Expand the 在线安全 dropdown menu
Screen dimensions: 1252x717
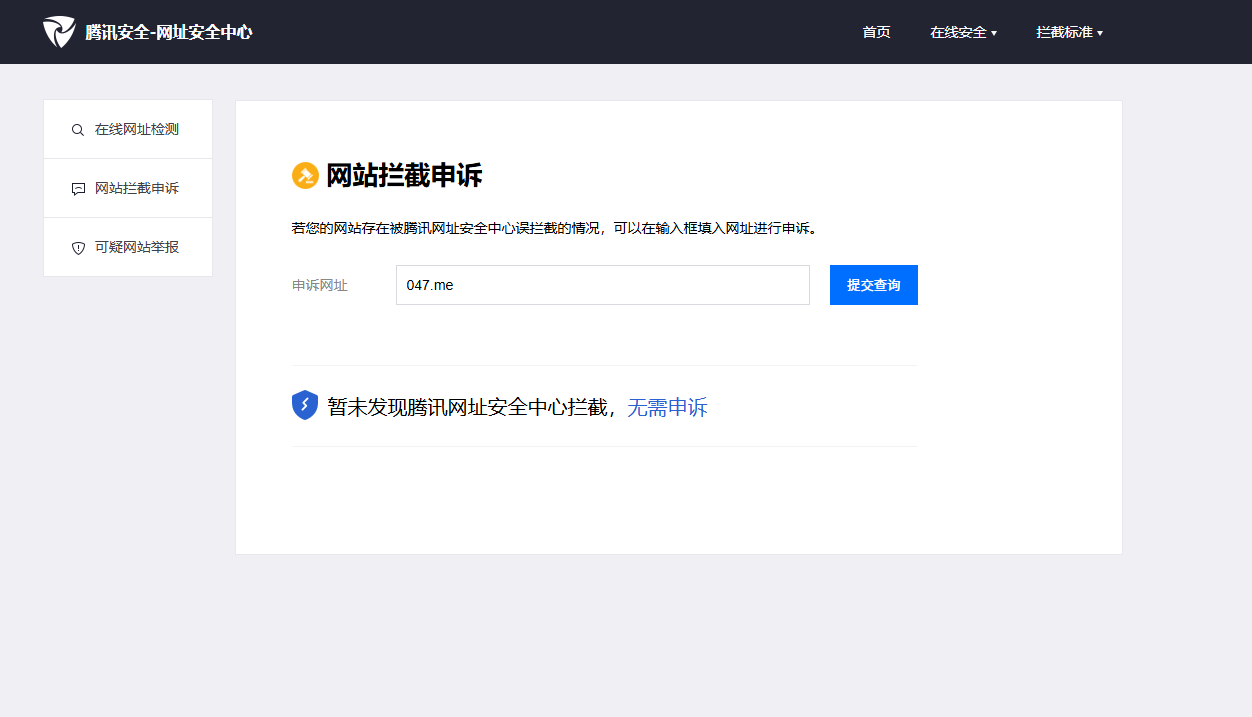(x=963, y=32)
